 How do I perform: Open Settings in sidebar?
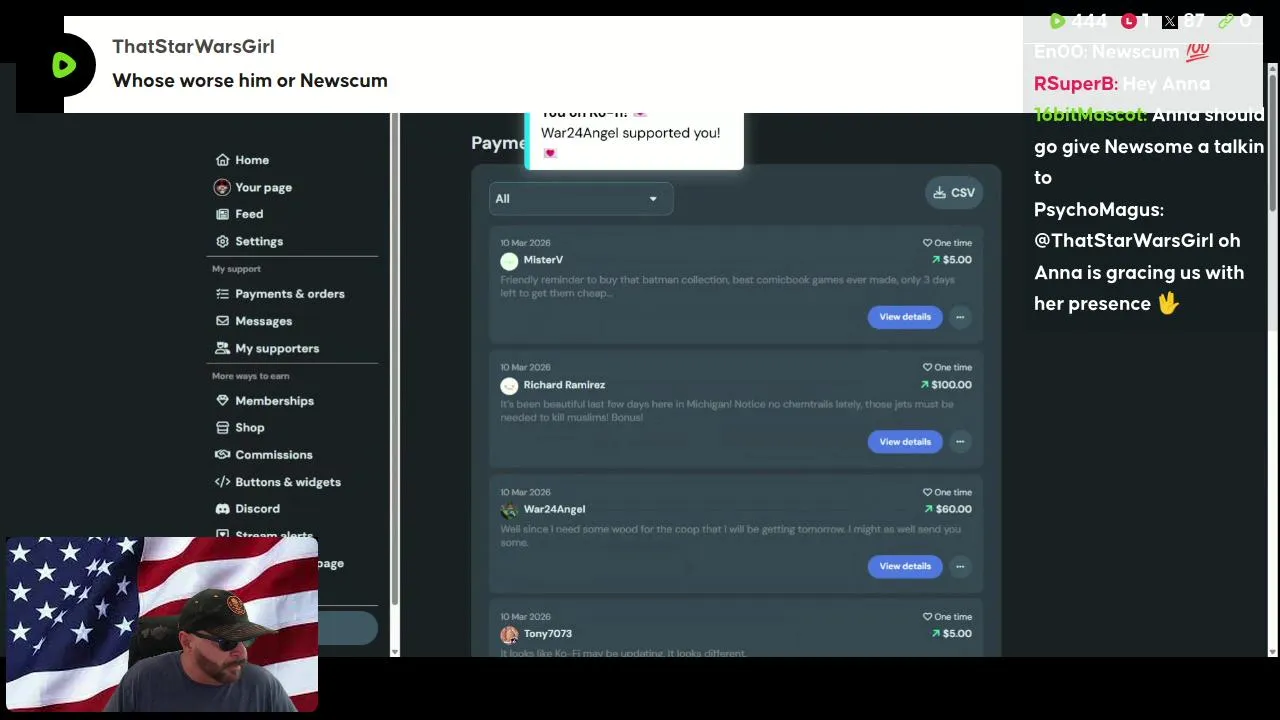[250, 241]
